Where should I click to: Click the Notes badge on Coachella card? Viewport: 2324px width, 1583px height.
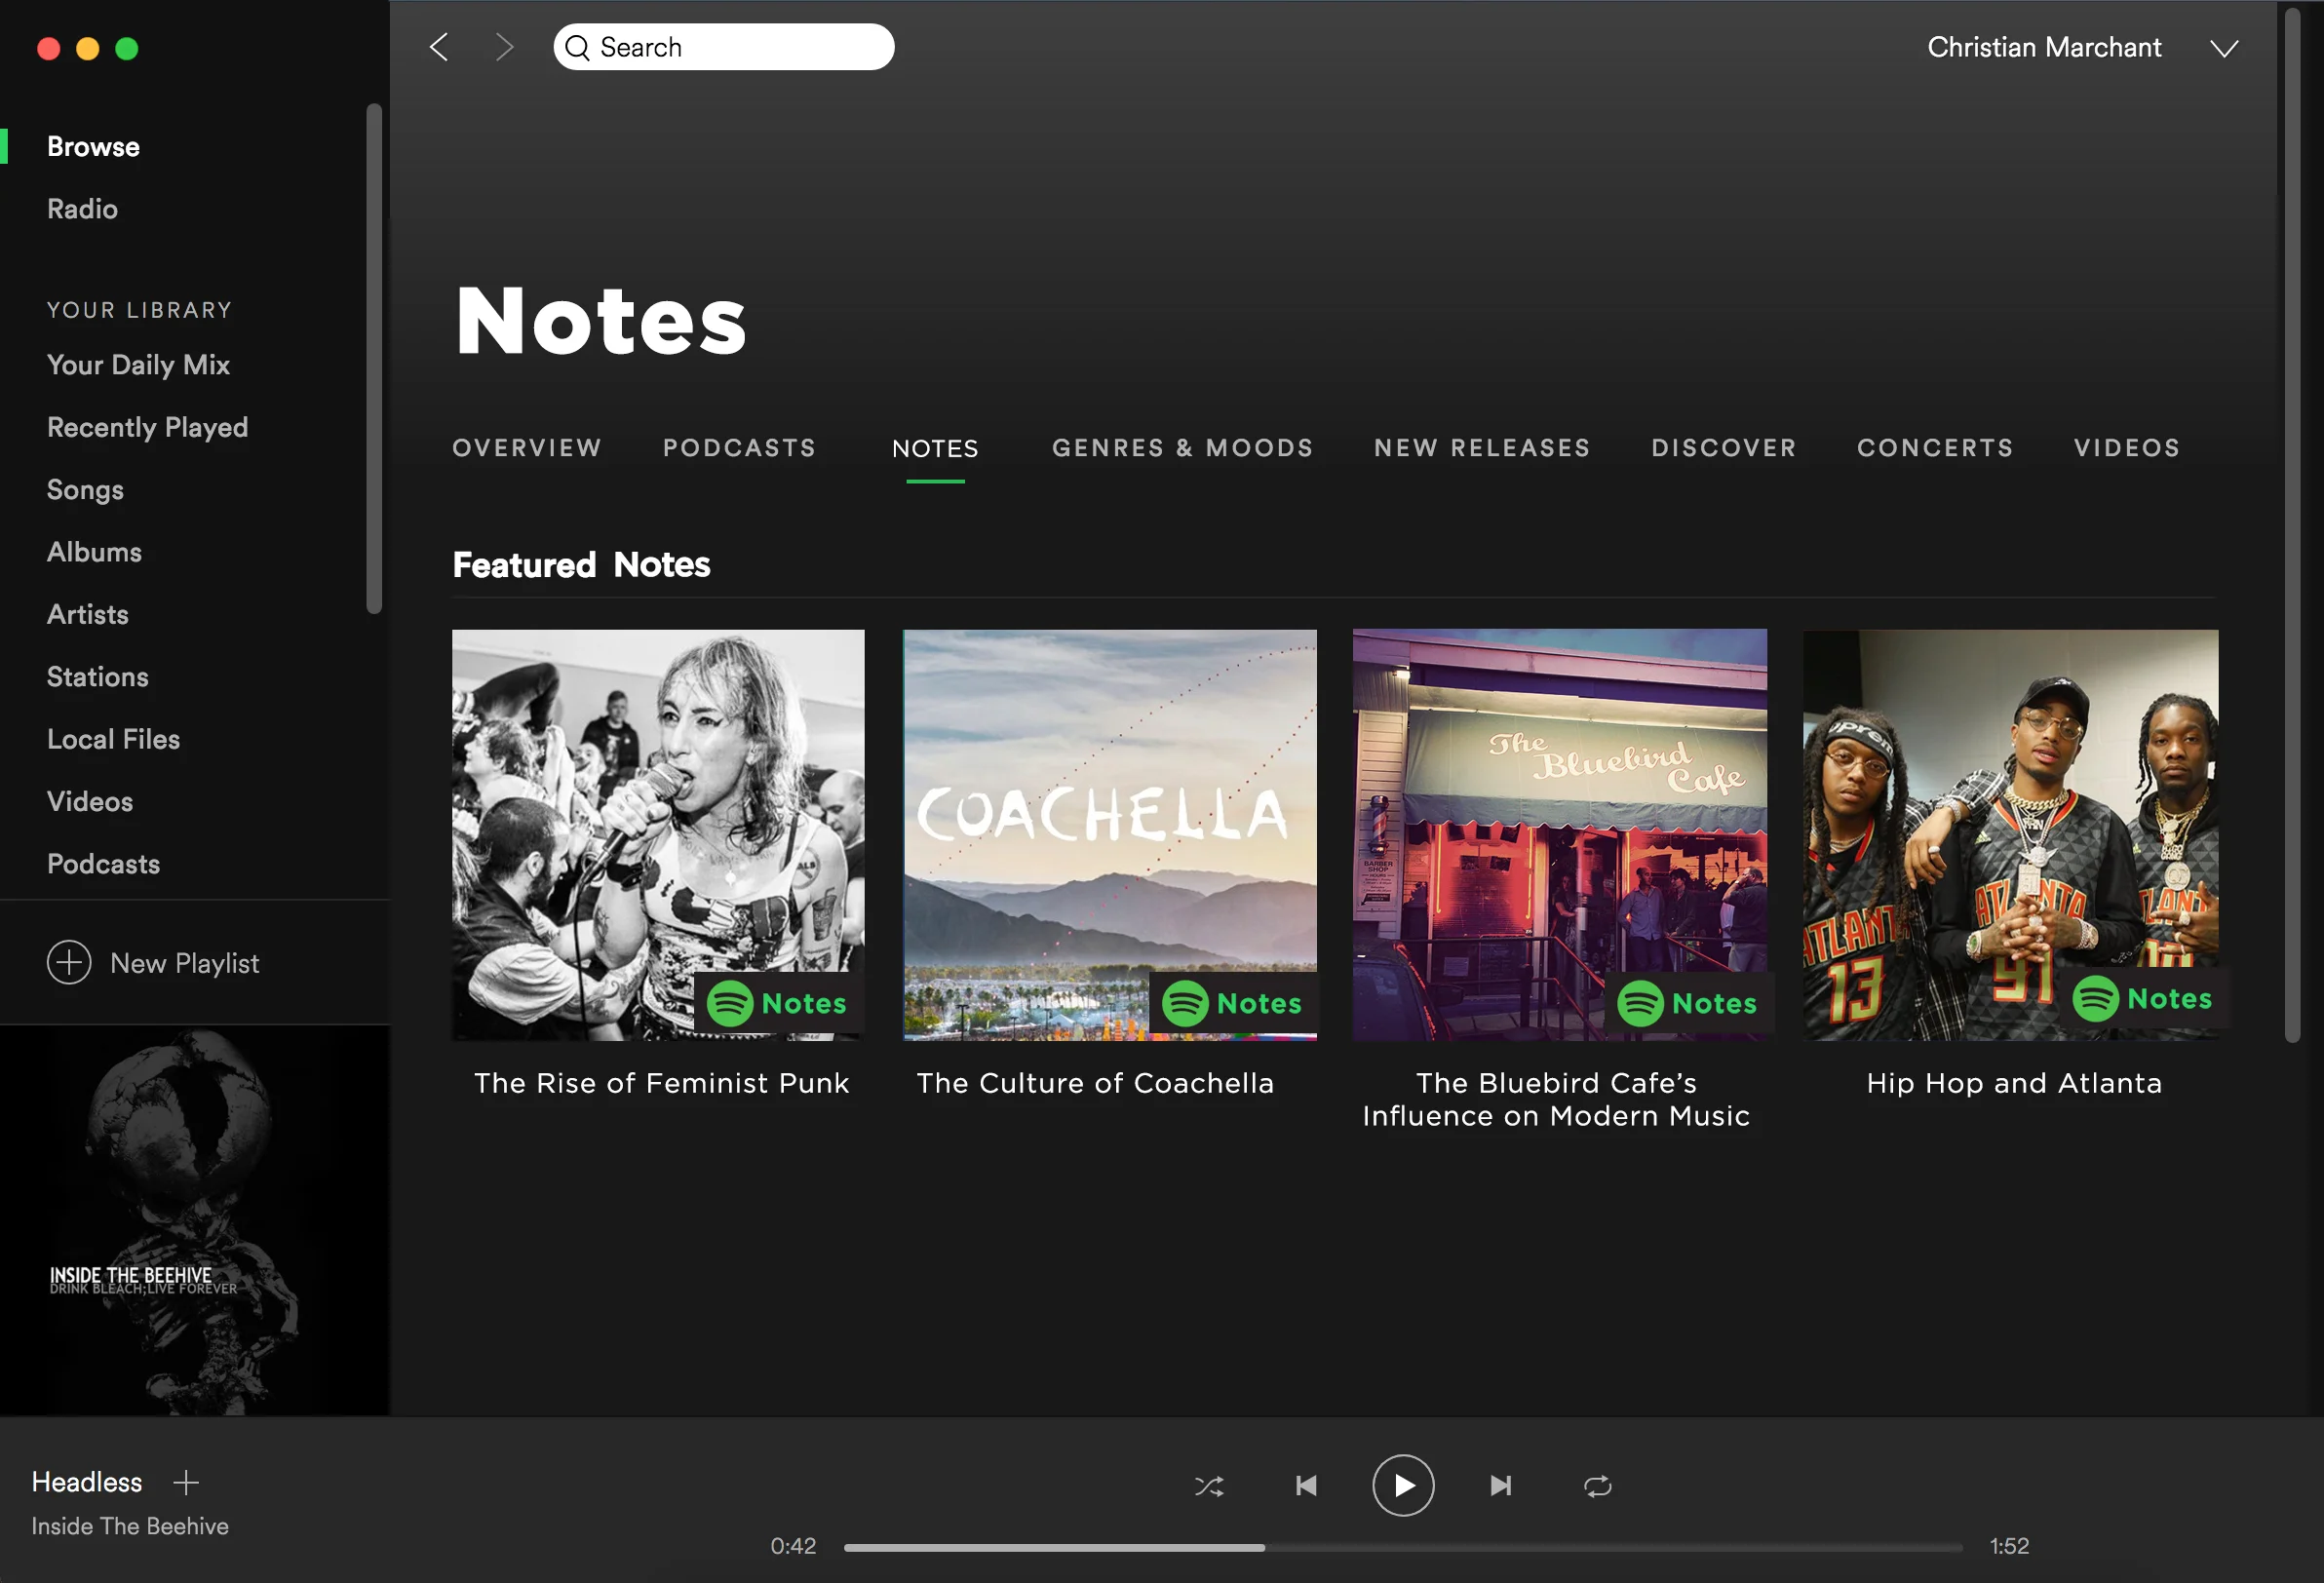coord(1233,1003)
